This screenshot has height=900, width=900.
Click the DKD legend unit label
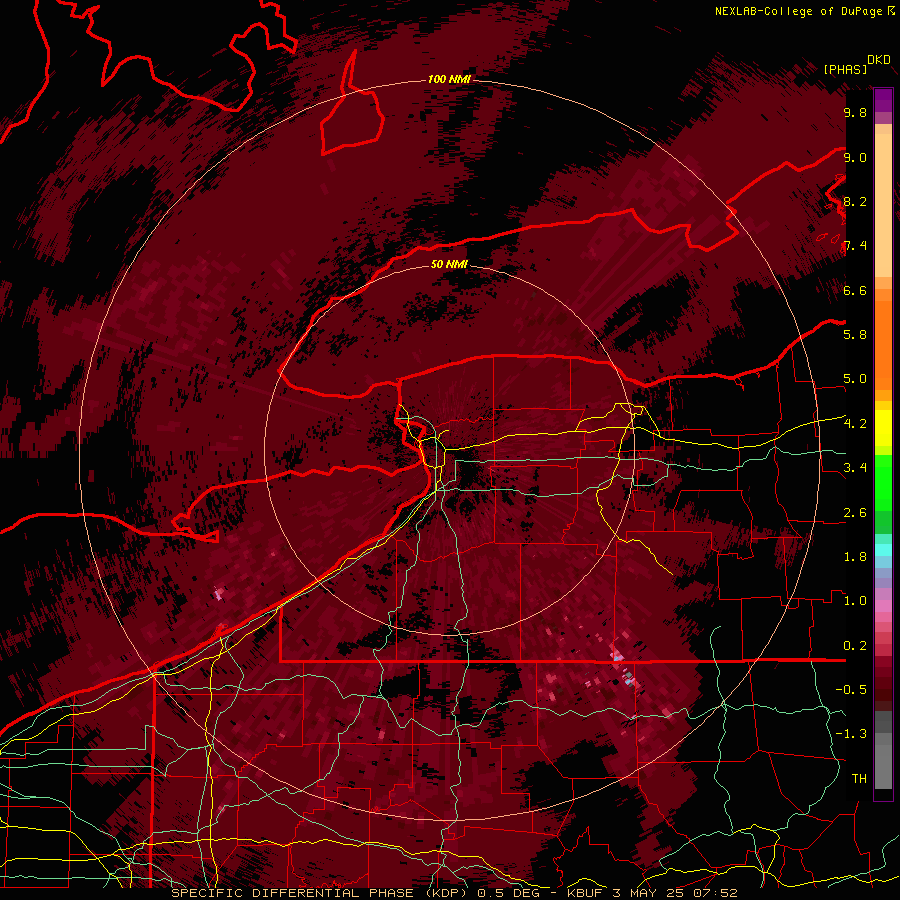click(878, 60)
